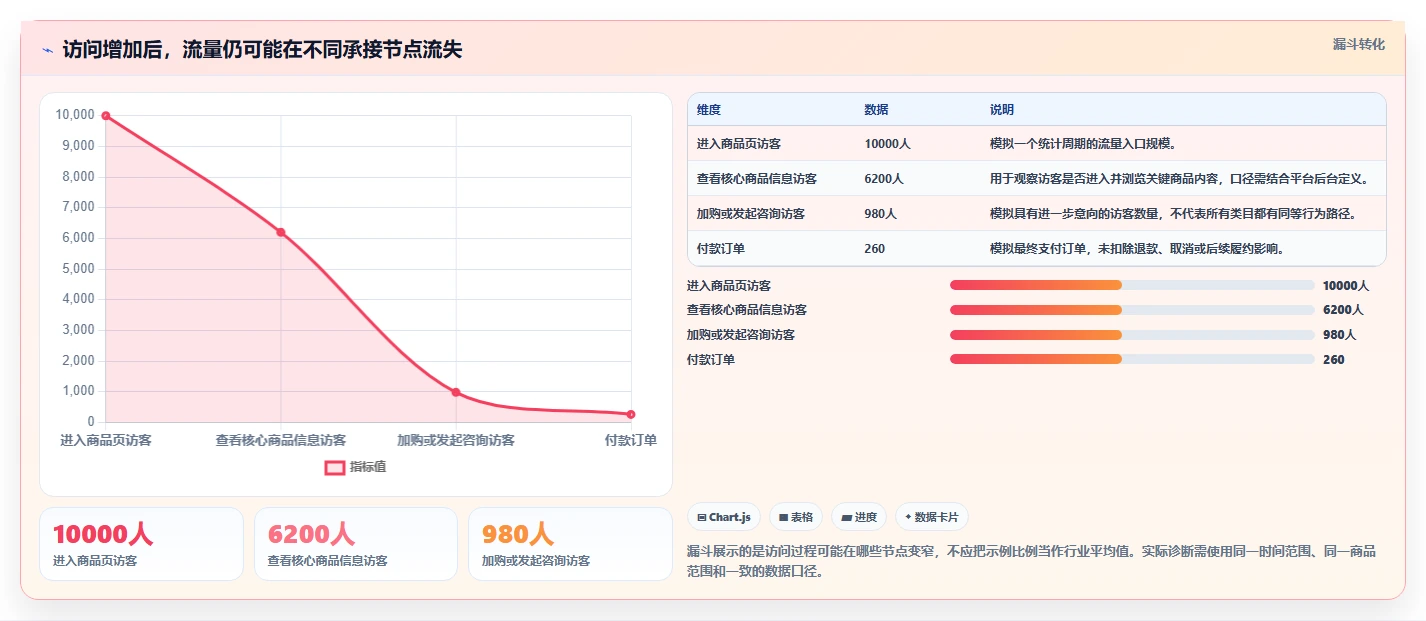
Task: Click the chart data point for 加购或发起咨询访客
Action: (x=456, y=392)
